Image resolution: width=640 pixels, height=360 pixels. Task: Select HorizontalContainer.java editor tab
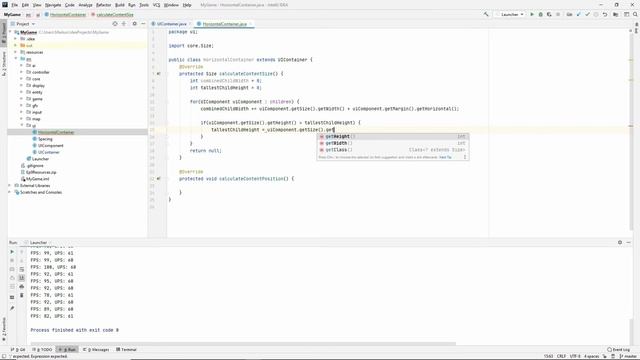(x=224, y=24)
